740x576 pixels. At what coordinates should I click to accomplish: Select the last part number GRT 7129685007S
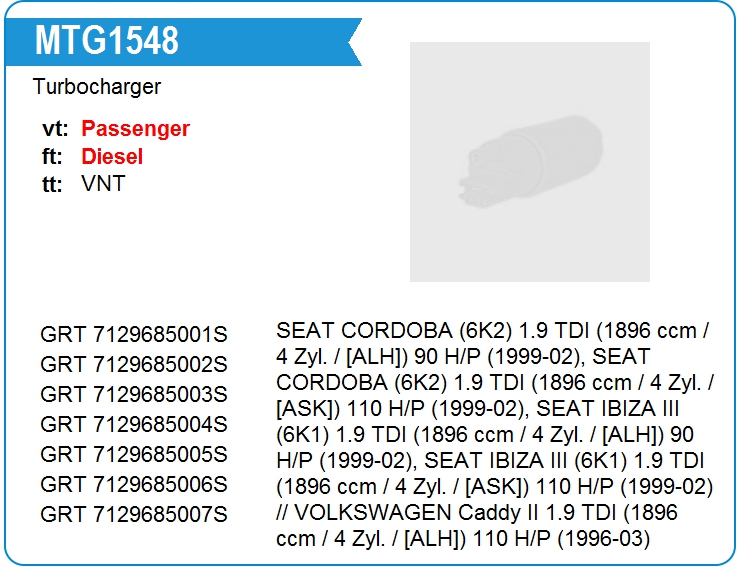point(134,514)
